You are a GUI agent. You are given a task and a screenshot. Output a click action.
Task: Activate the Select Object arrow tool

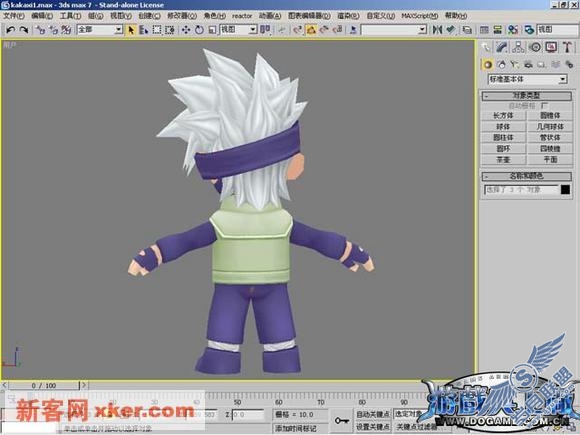tap(131, 30)
